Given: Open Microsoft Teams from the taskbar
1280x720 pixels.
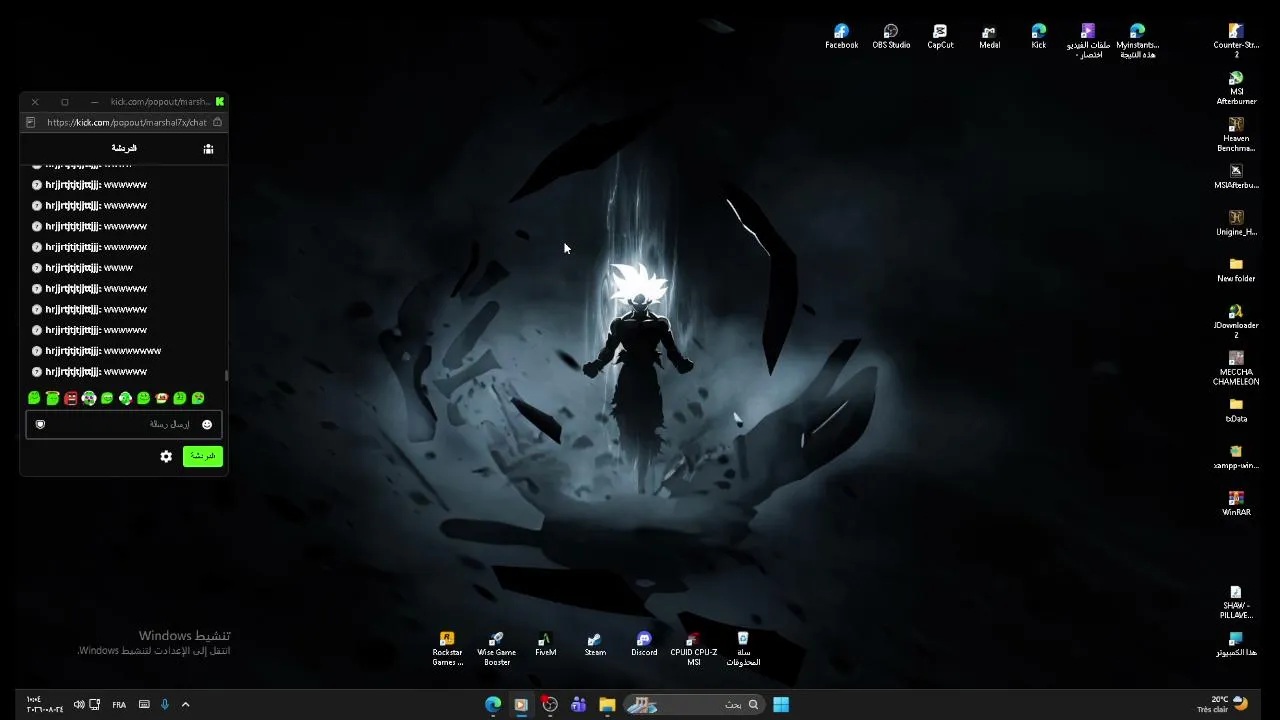Looking at the screenshot, I should (578, 705).
